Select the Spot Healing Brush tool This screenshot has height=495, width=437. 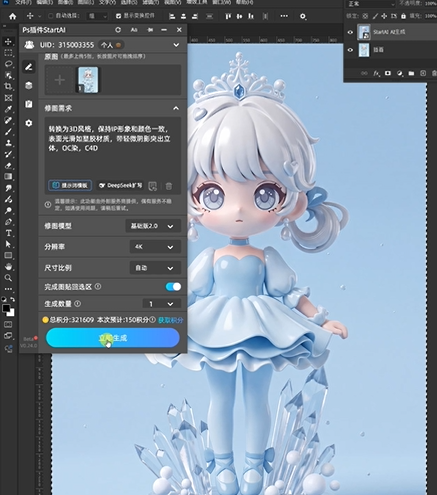[x=8, y=120]
